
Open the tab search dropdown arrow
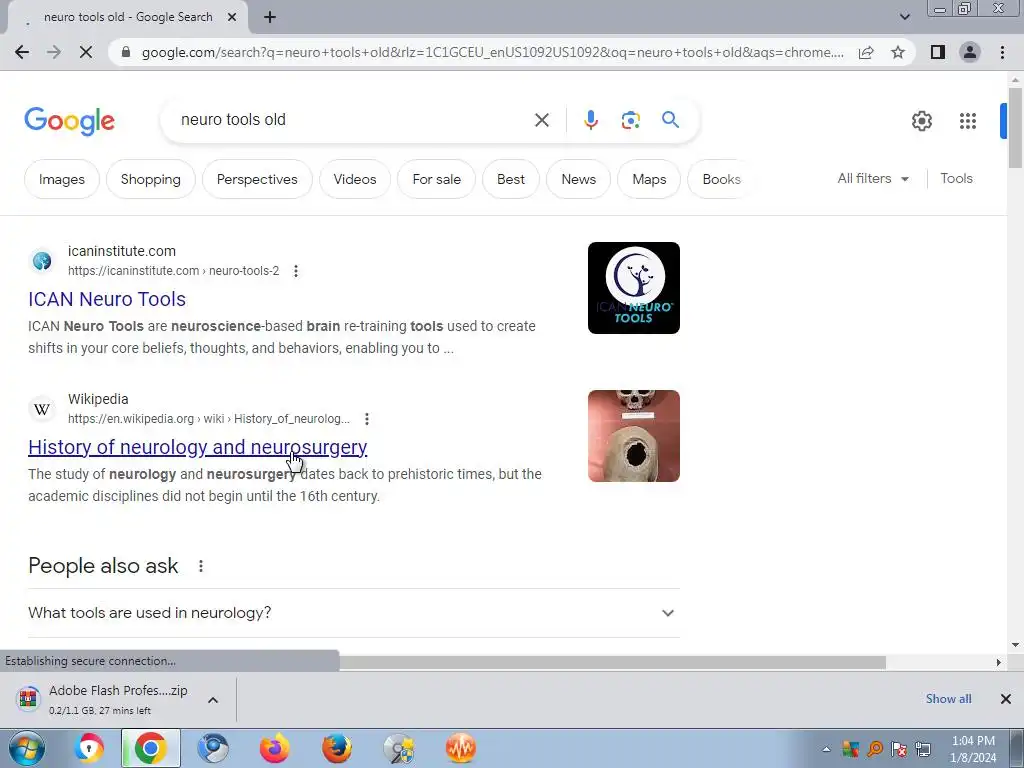[x=904, y=17]
